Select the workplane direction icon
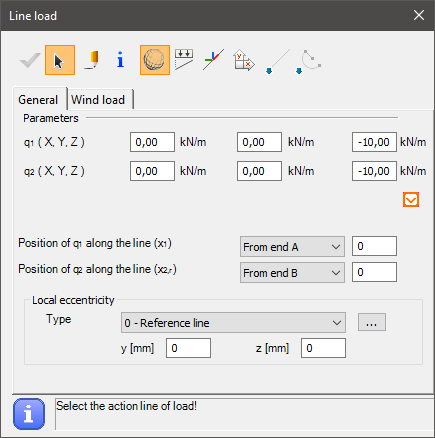 tap(244, 60)
